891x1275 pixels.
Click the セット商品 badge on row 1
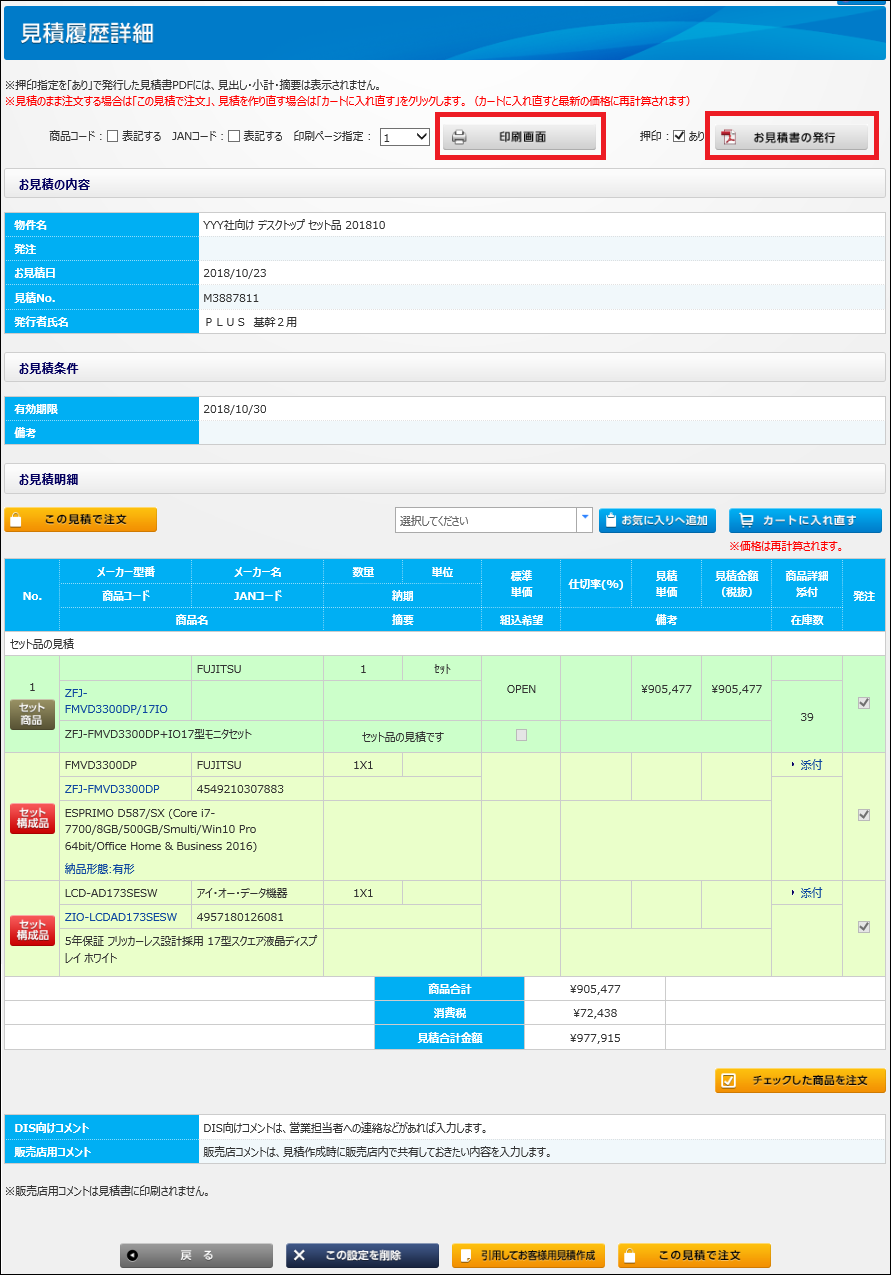point(31,714)
